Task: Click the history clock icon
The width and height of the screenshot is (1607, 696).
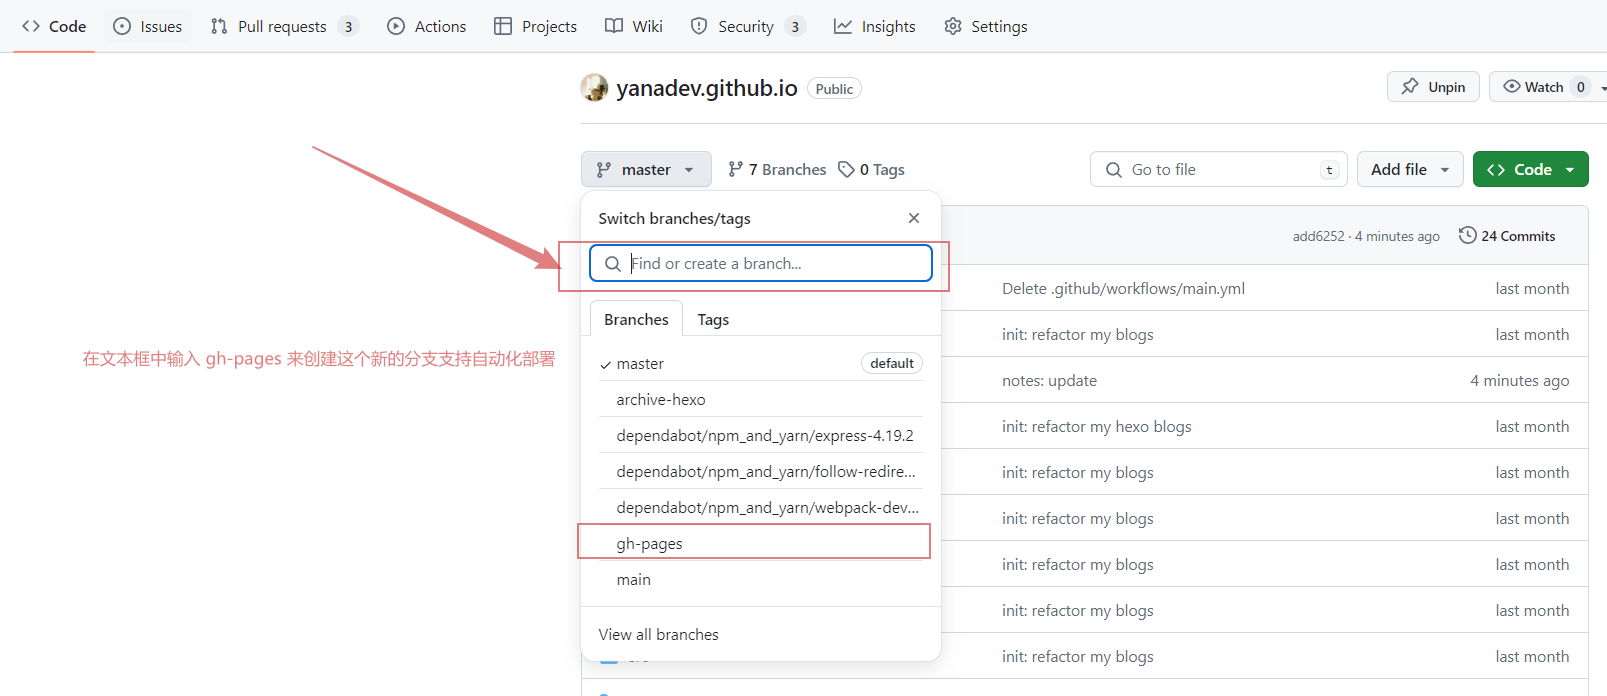Action: click(1467, 235)
